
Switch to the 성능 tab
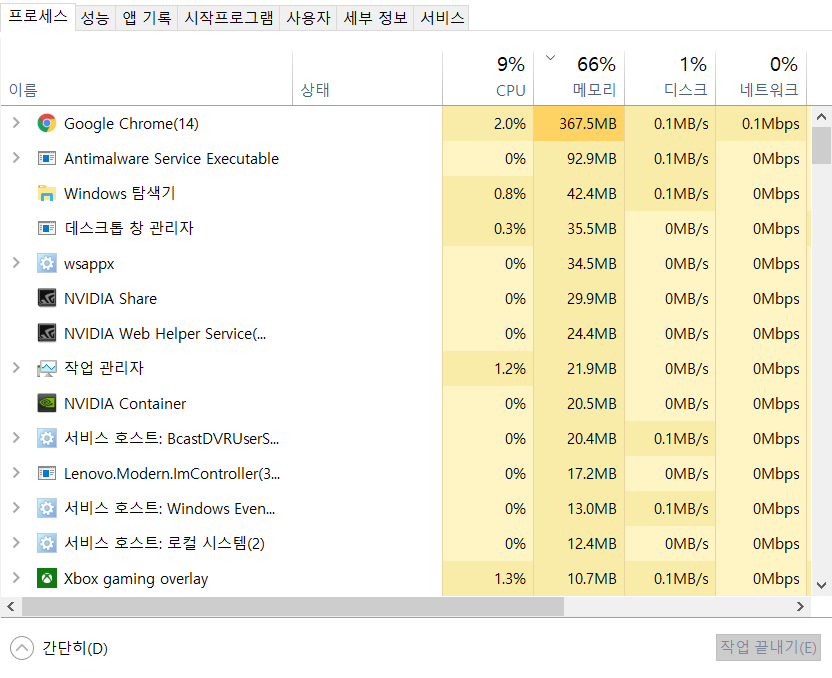pyautogui.click(x=95, y=18)
